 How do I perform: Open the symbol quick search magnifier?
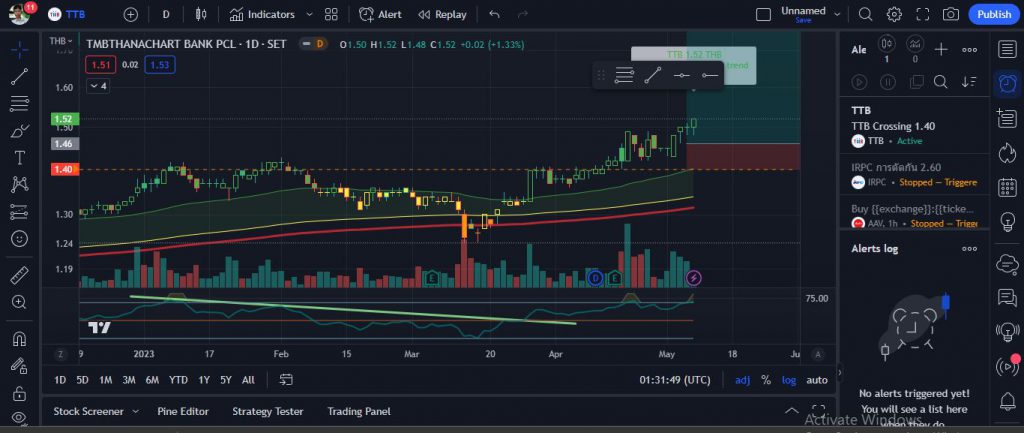pos(865,14)
